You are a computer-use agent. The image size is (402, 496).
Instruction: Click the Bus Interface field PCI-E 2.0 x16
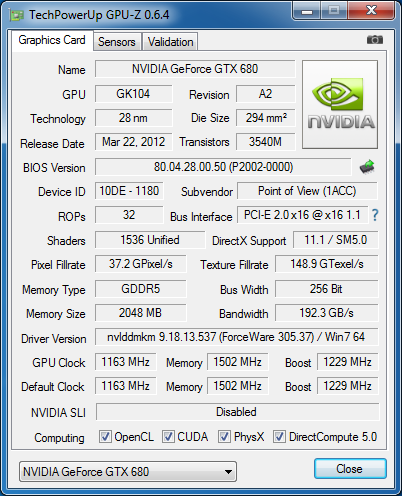[302, 215]
